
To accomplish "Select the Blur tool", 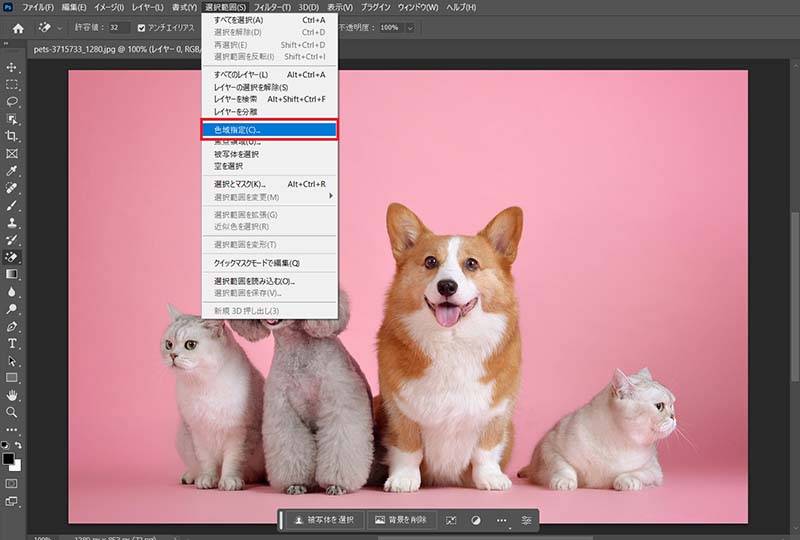I will click(x=12, y=291).
